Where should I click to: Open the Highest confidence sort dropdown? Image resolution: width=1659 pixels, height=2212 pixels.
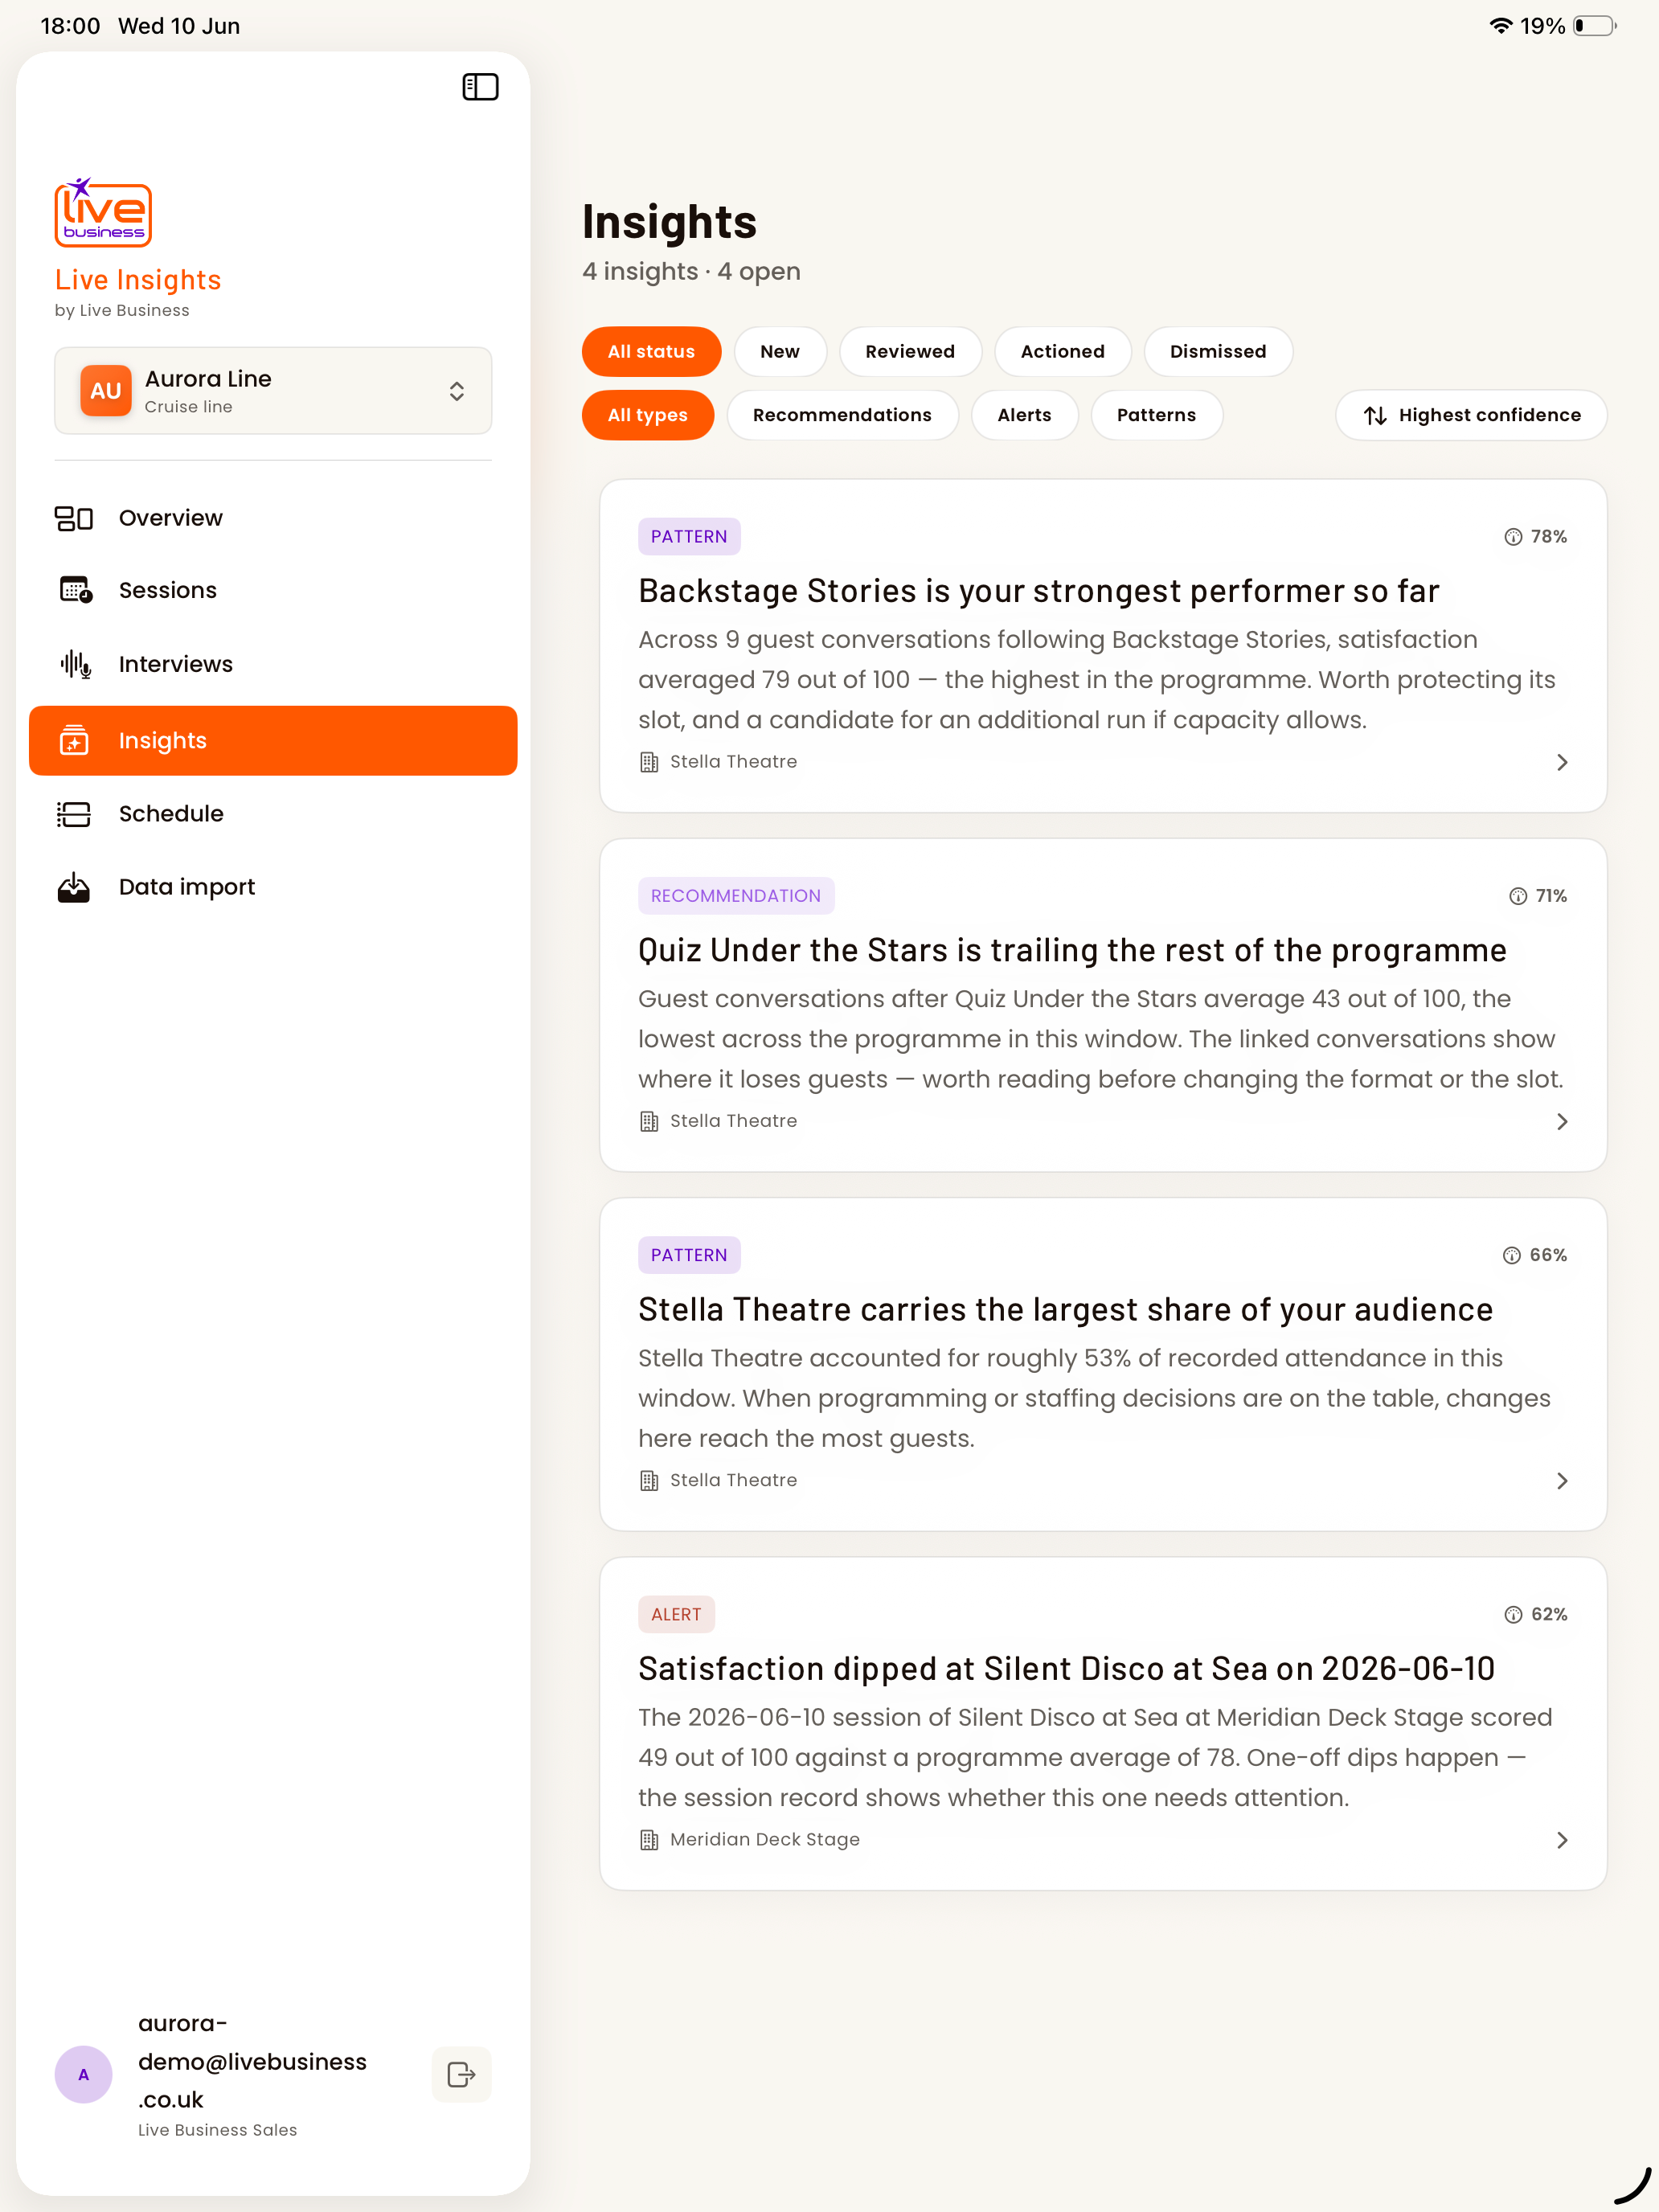[1471, 415]
